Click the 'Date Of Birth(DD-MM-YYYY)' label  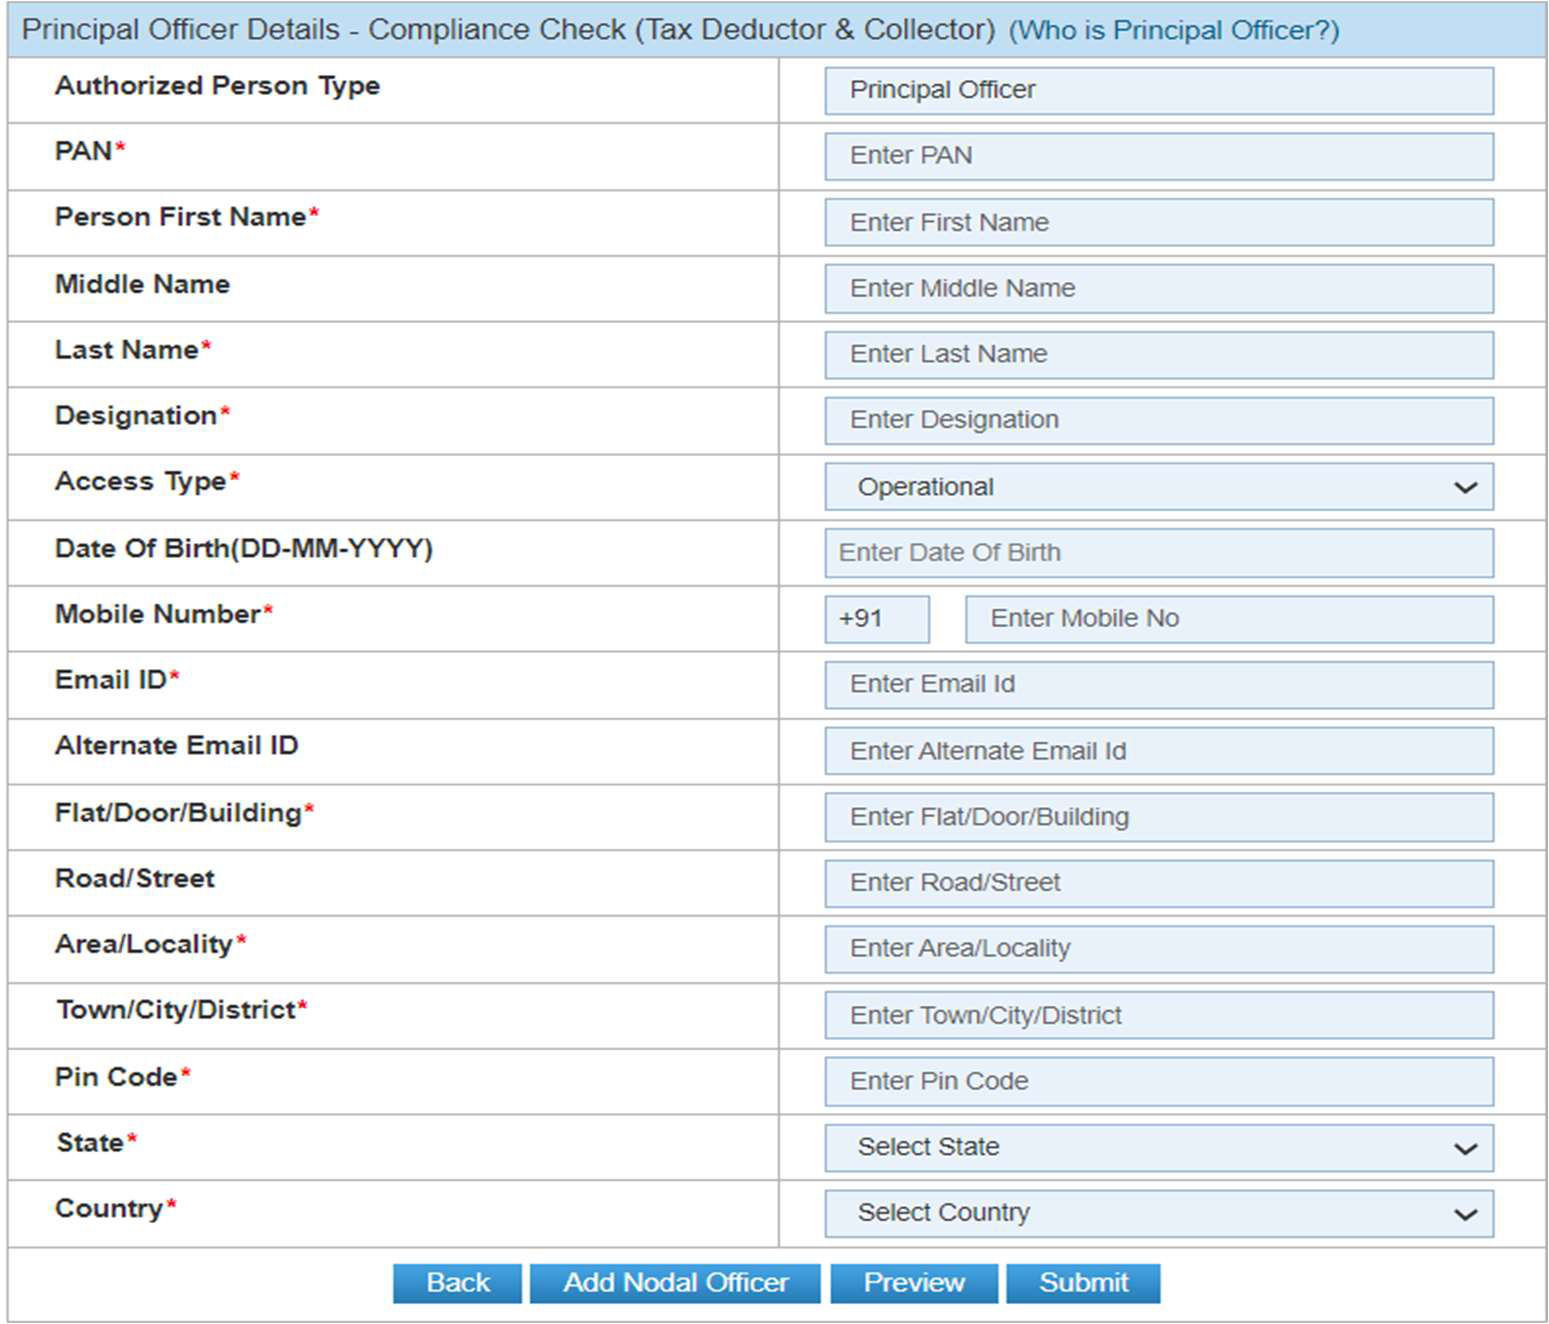[244, 549]
